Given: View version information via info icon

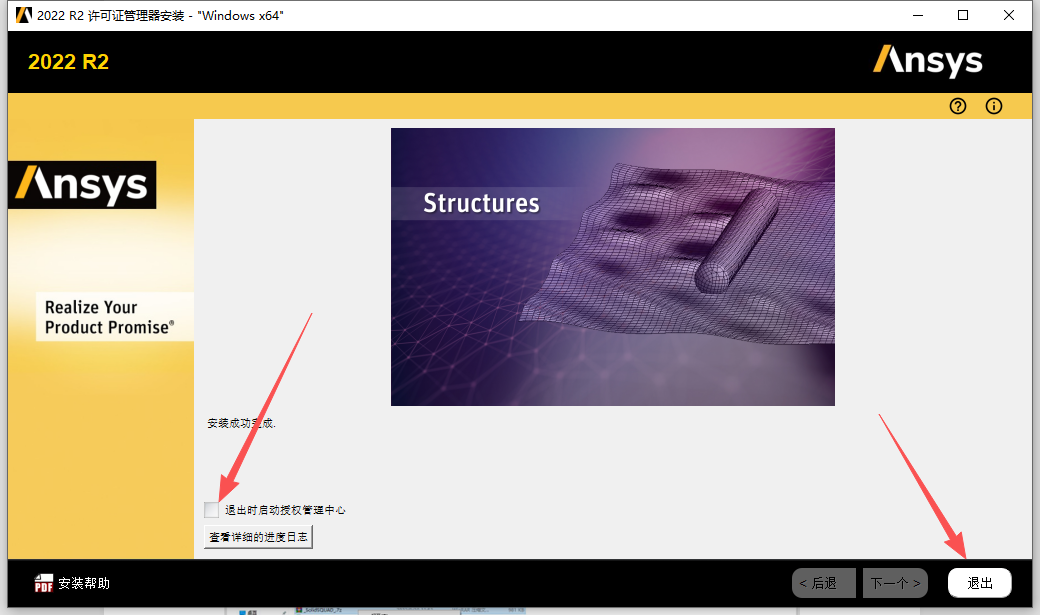Looking at the screenshot, I should click(993, 106).
